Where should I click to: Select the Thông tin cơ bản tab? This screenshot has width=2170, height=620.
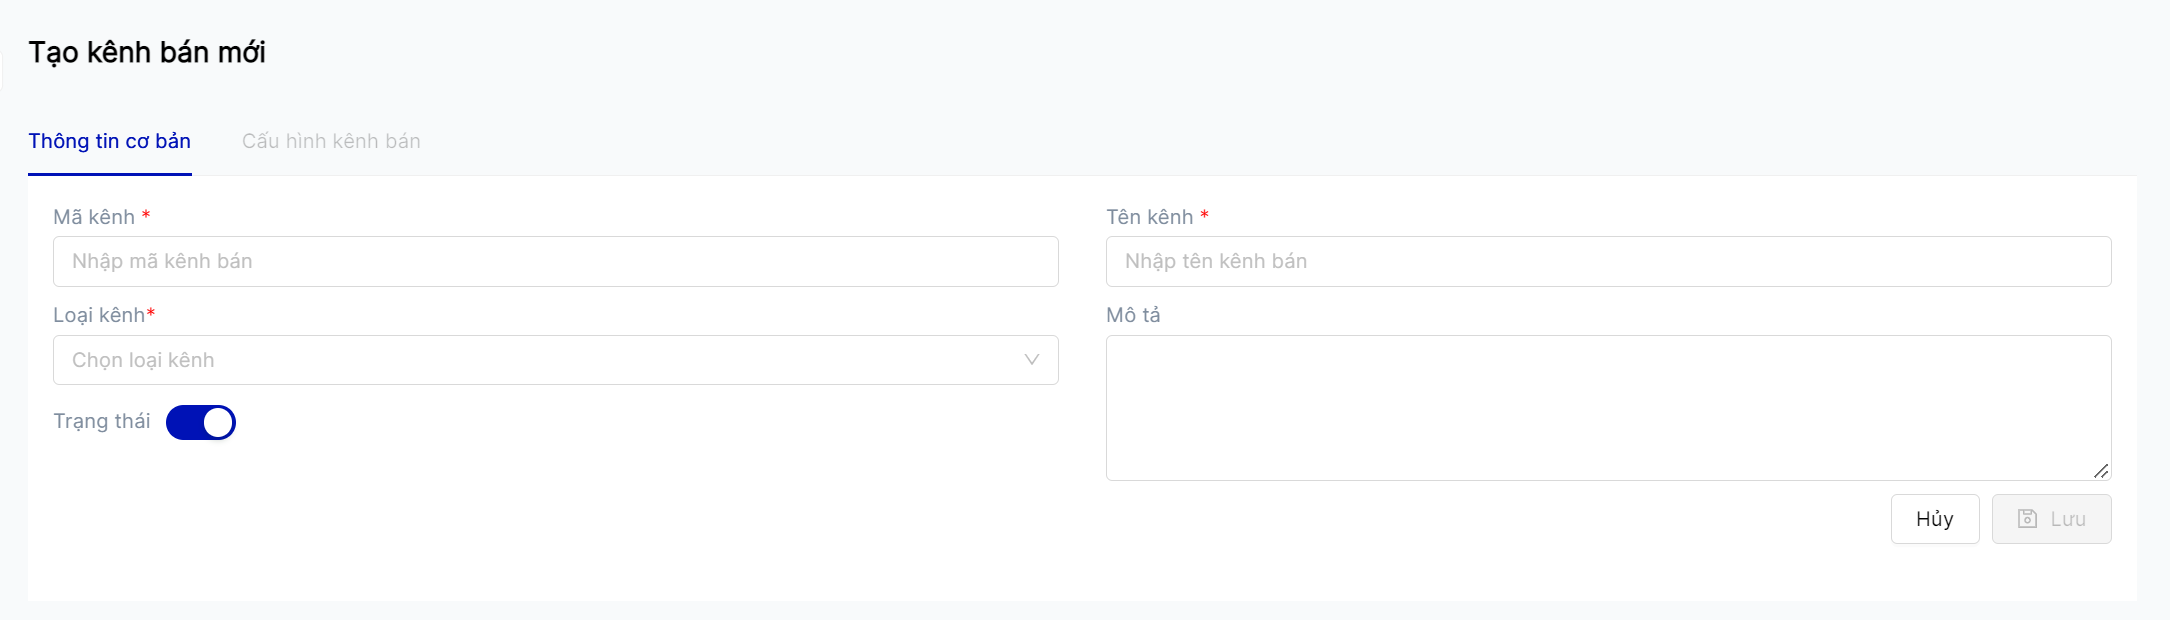[109, 141]
